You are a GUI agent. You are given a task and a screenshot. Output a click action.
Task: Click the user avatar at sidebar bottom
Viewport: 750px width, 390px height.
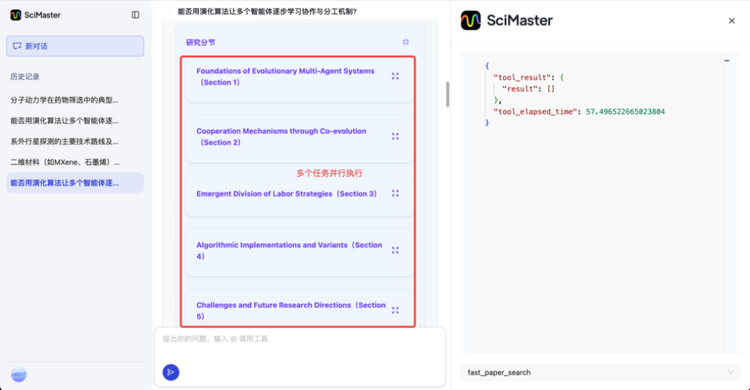pos(19,374)
